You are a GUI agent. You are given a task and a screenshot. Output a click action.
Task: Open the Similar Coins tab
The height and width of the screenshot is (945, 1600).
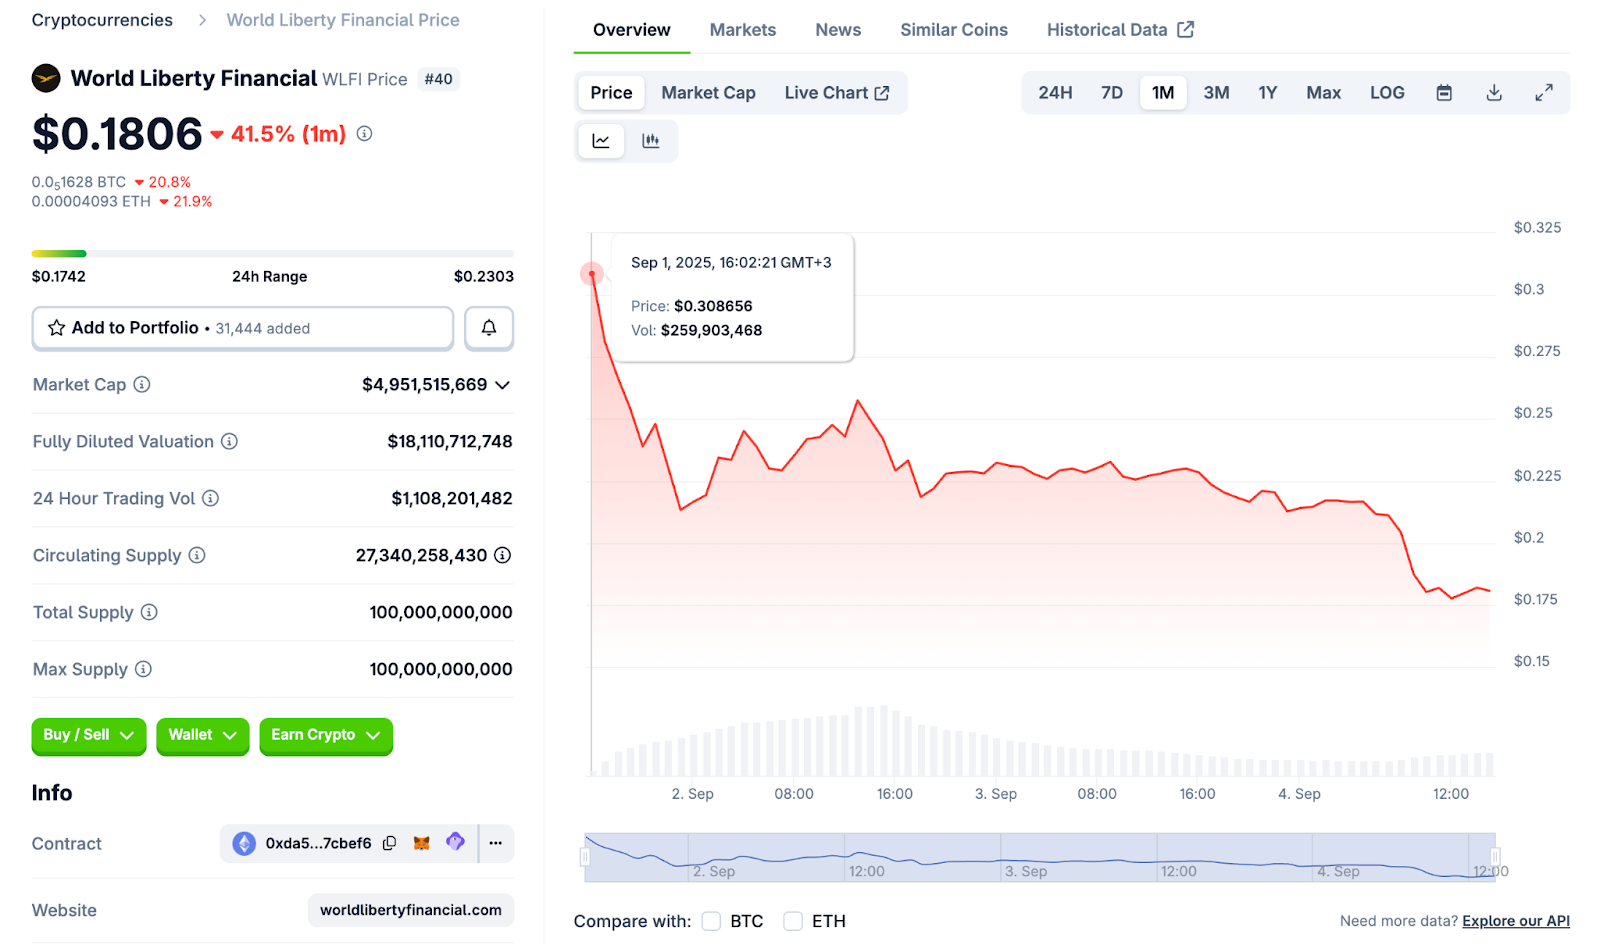click(x=954, y=30)
